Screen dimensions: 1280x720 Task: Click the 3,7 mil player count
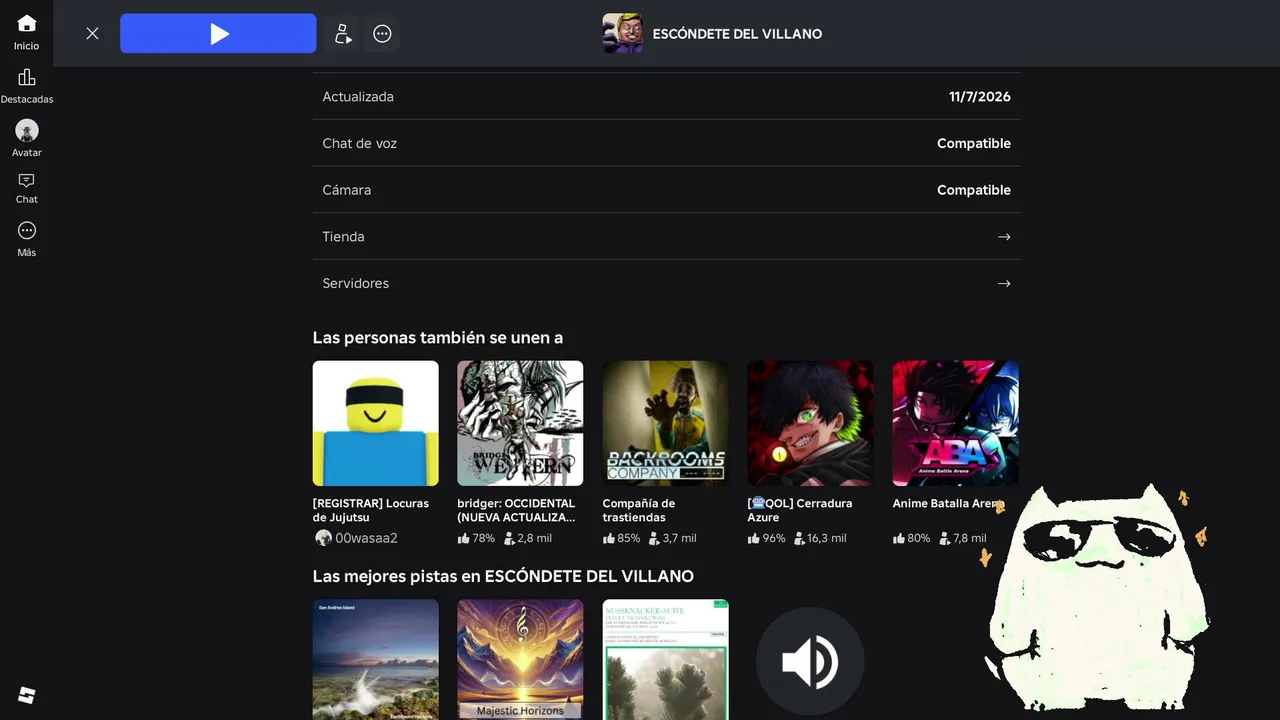673,538
